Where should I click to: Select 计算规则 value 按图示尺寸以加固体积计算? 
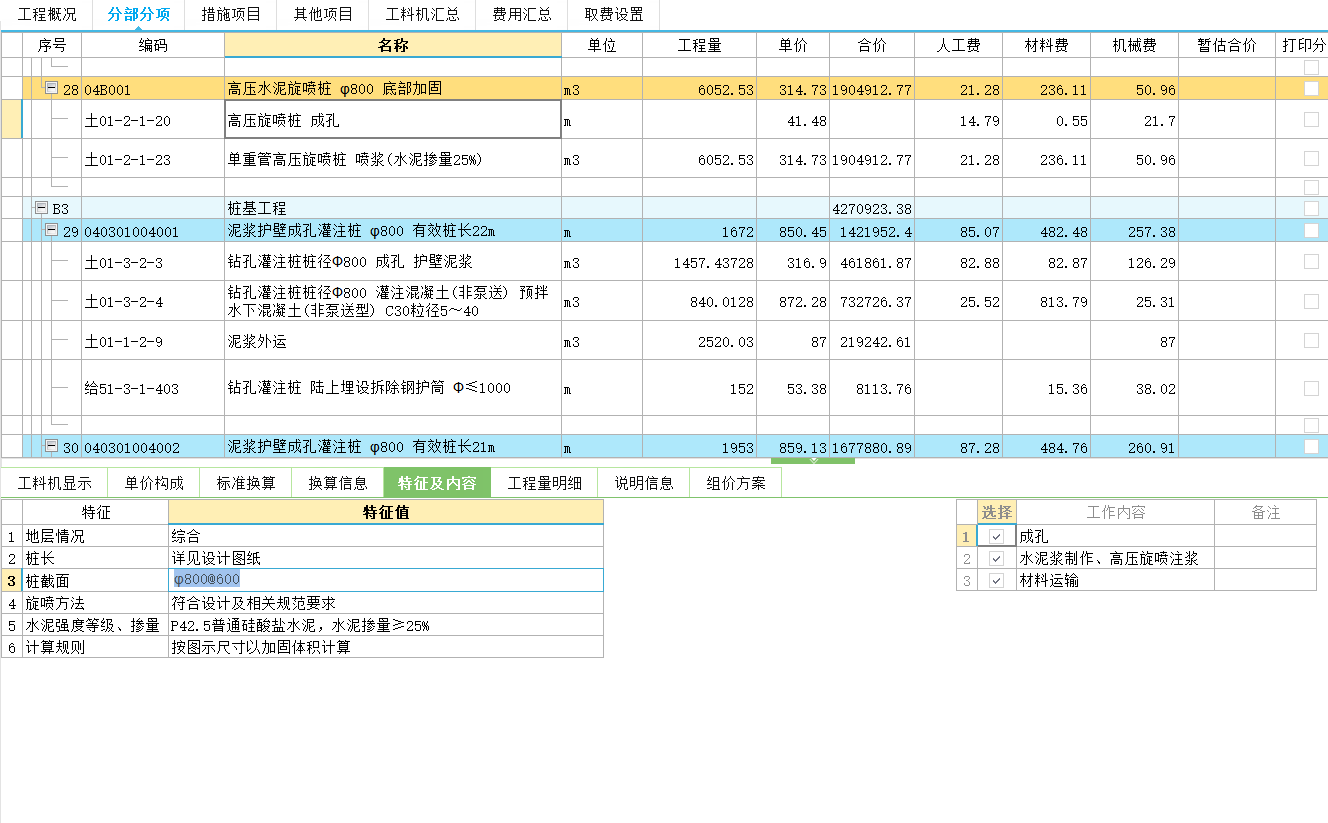click(x=386, y=647)
